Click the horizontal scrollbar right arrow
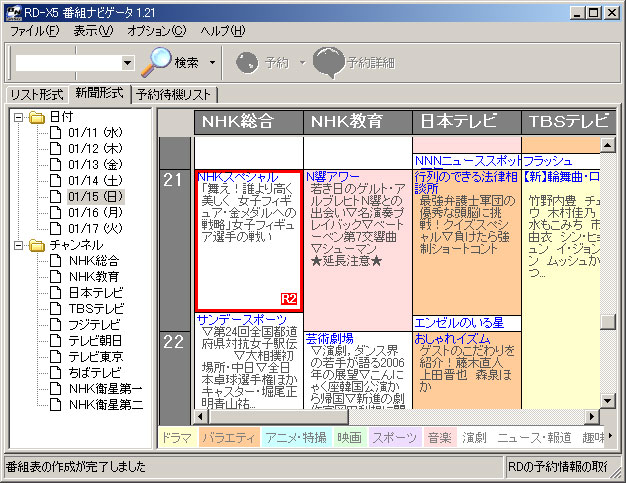The height and width of the screenshot is (483, 626). (x=592, y=417)
